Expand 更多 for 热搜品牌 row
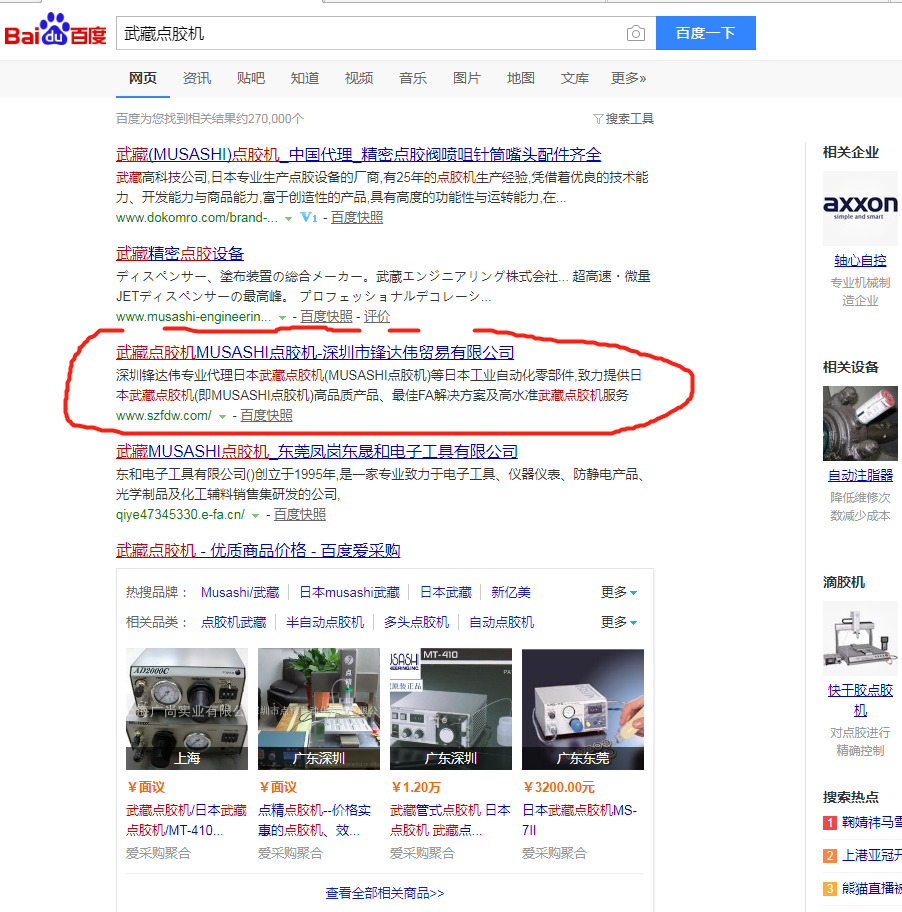 tap(619, 592)
